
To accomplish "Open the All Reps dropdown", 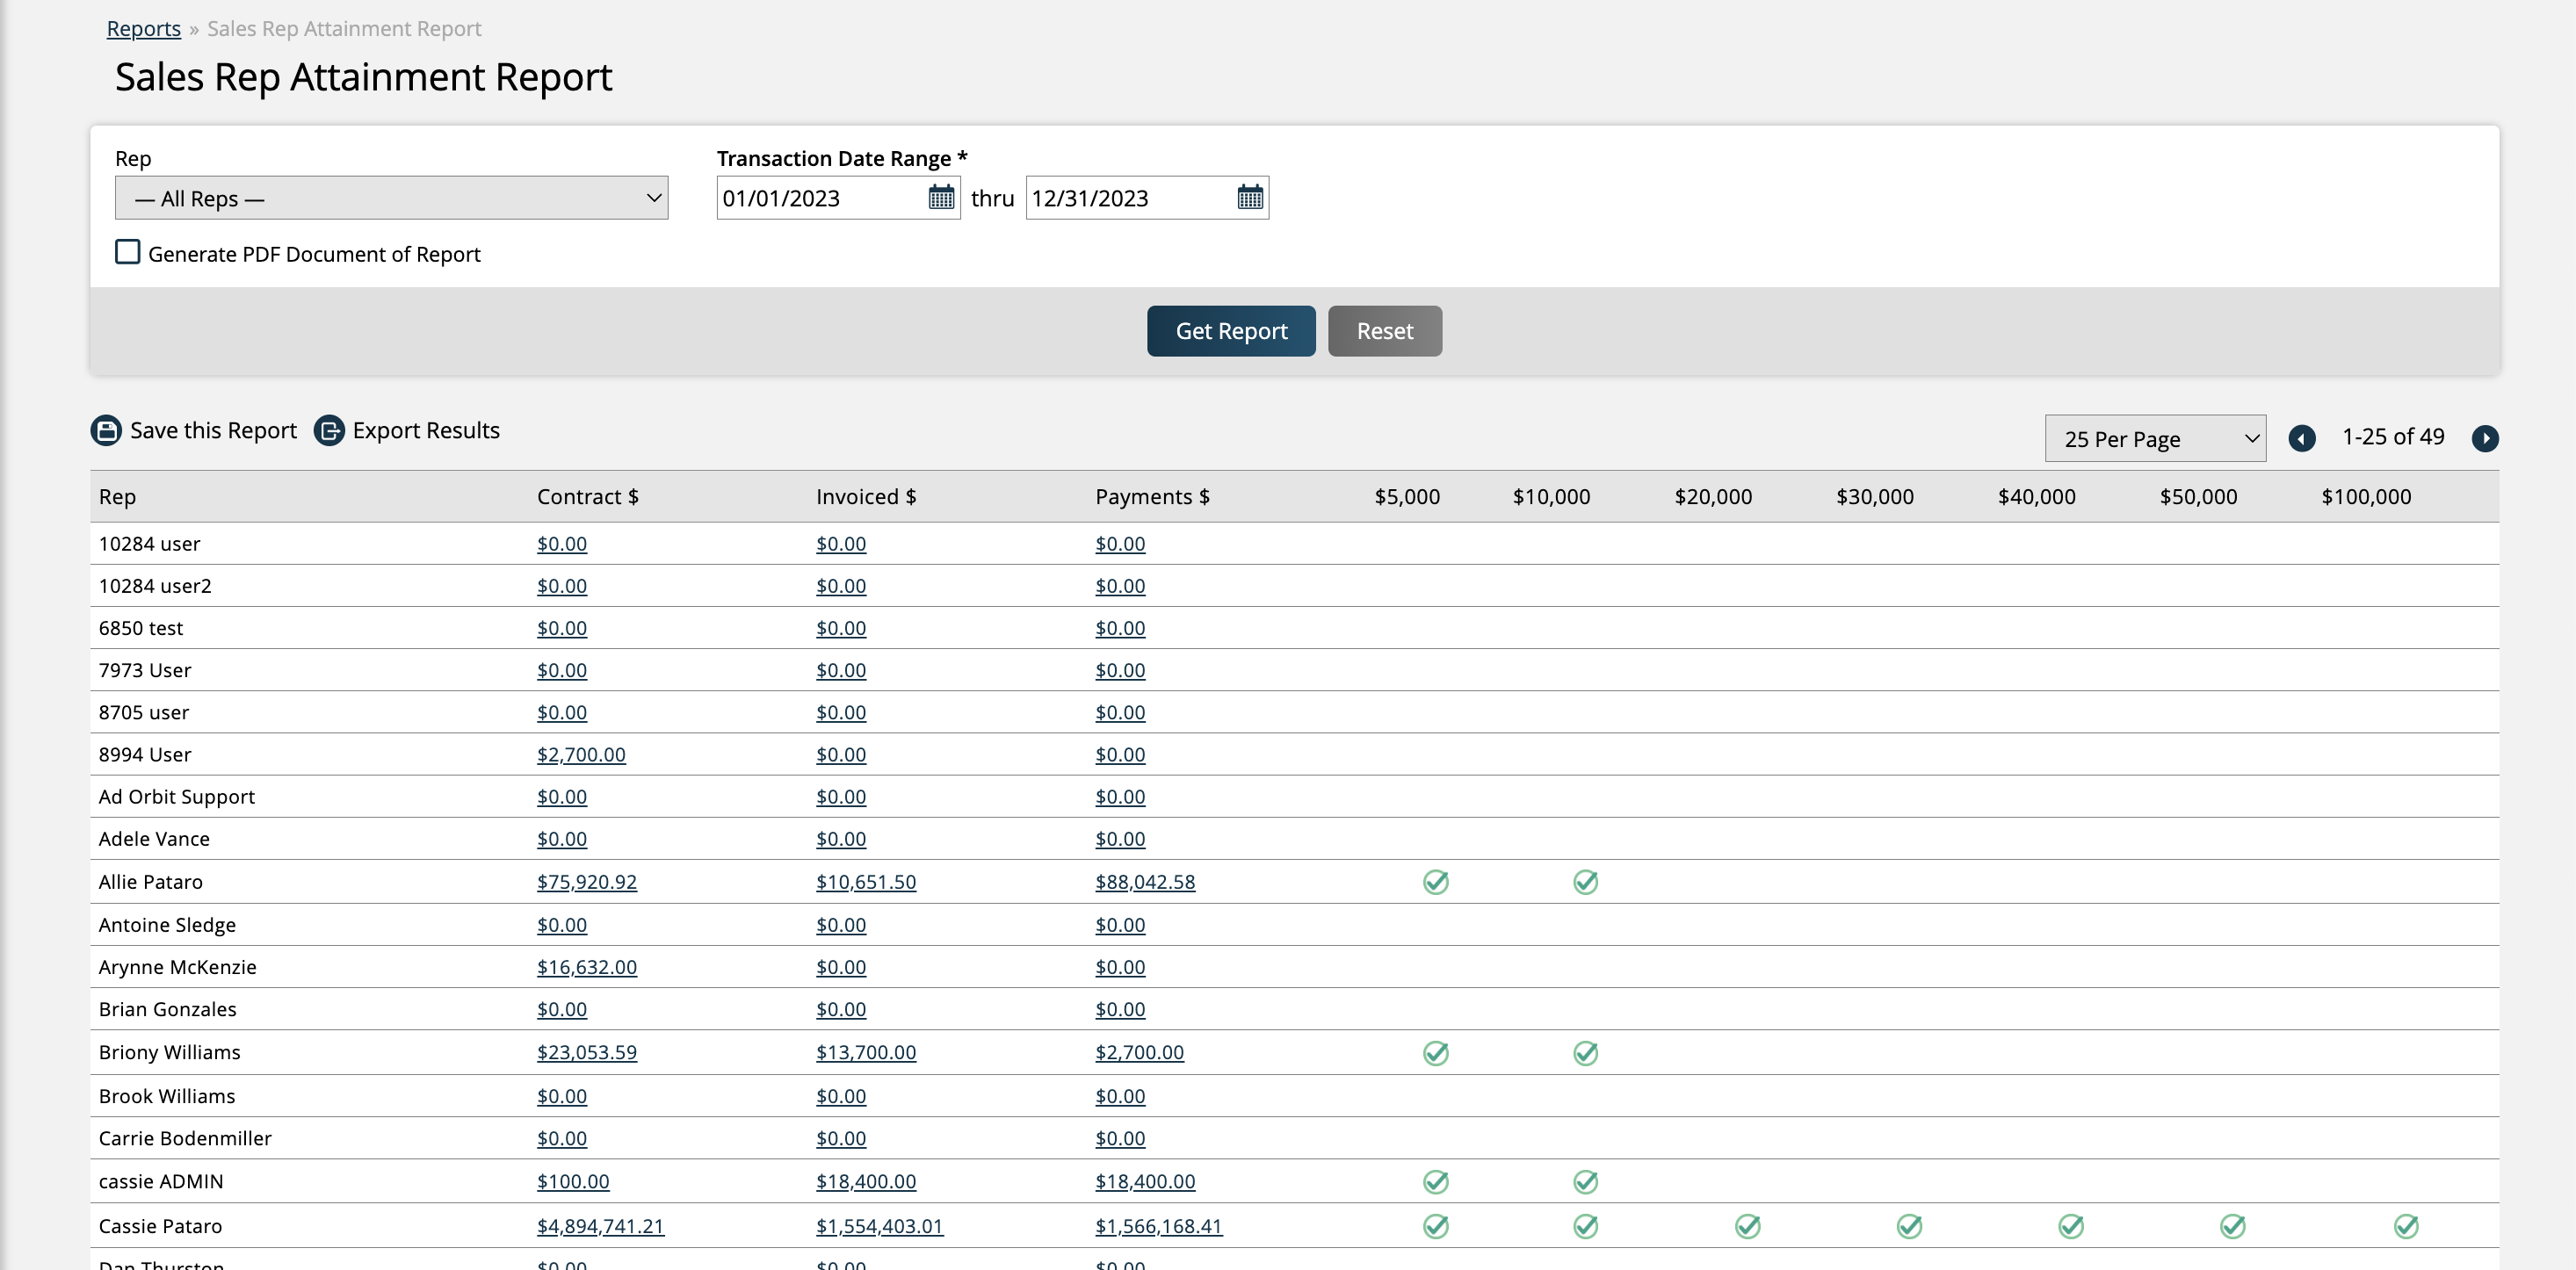I will pyautogui.click(x=391, y=198).
